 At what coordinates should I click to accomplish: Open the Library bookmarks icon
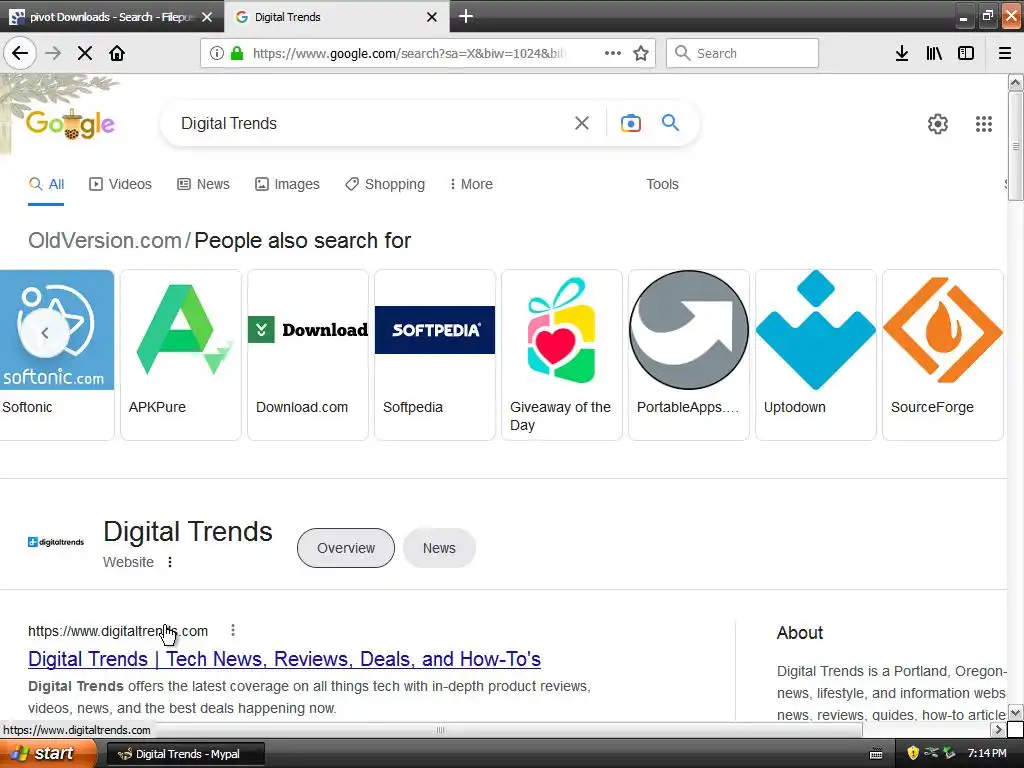tap(934, 53)
